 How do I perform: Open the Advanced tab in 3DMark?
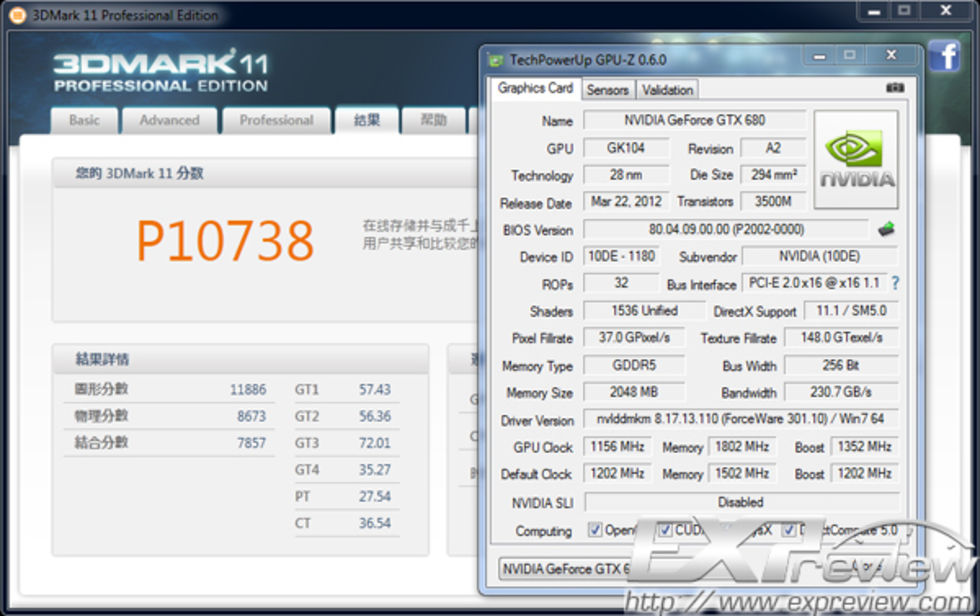169,120
